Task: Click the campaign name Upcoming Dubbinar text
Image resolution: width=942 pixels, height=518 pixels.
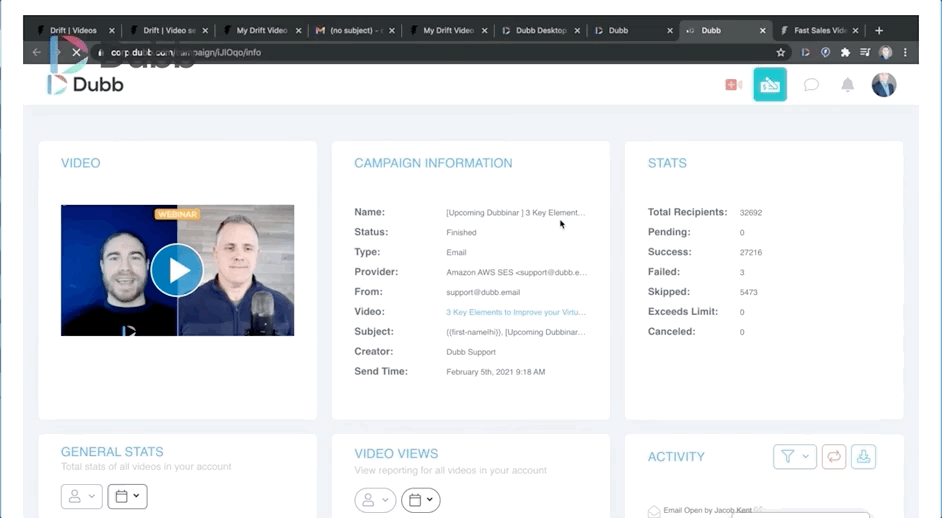Action: [515, 212]
